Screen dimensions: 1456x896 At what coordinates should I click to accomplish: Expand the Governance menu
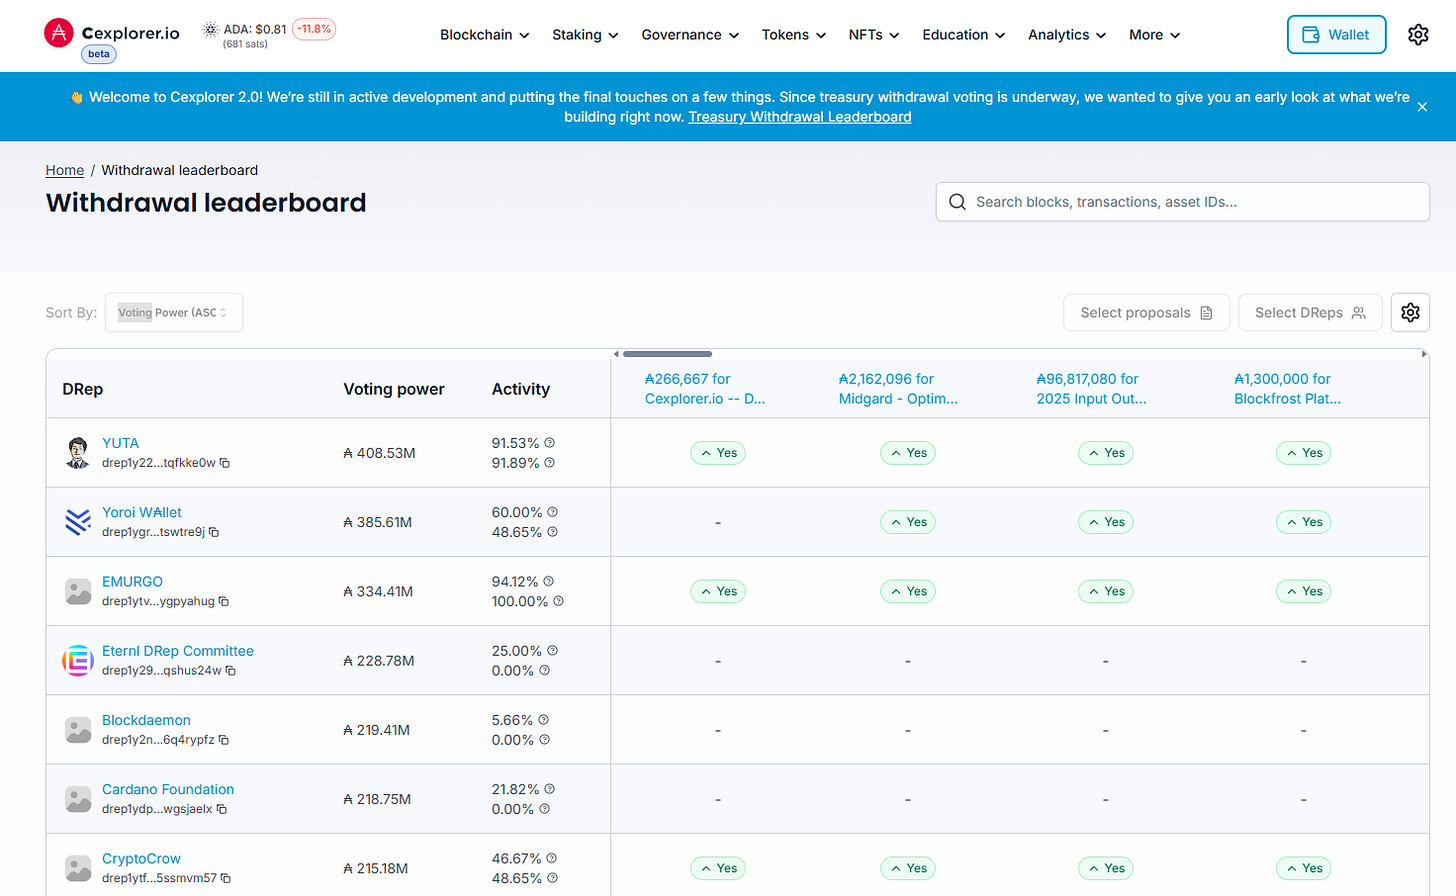click(x=690, y=35)
